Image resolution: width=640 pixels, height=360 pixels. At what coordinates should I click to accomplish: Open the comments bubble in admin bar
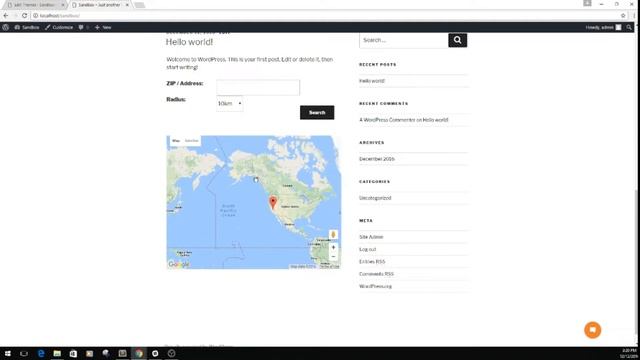(x=83, y=27)
